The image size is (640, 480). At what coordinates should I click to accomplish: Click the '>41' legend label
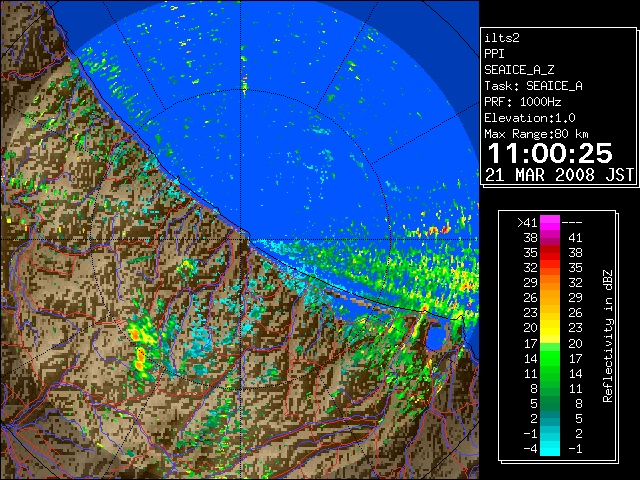[x=527, y=222]
